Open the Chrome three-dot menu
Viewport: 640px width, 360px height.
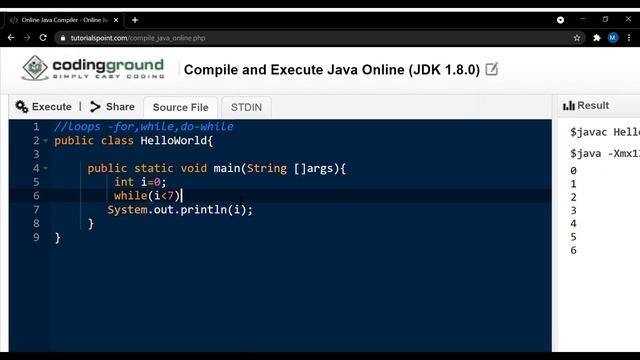point(629,38)
